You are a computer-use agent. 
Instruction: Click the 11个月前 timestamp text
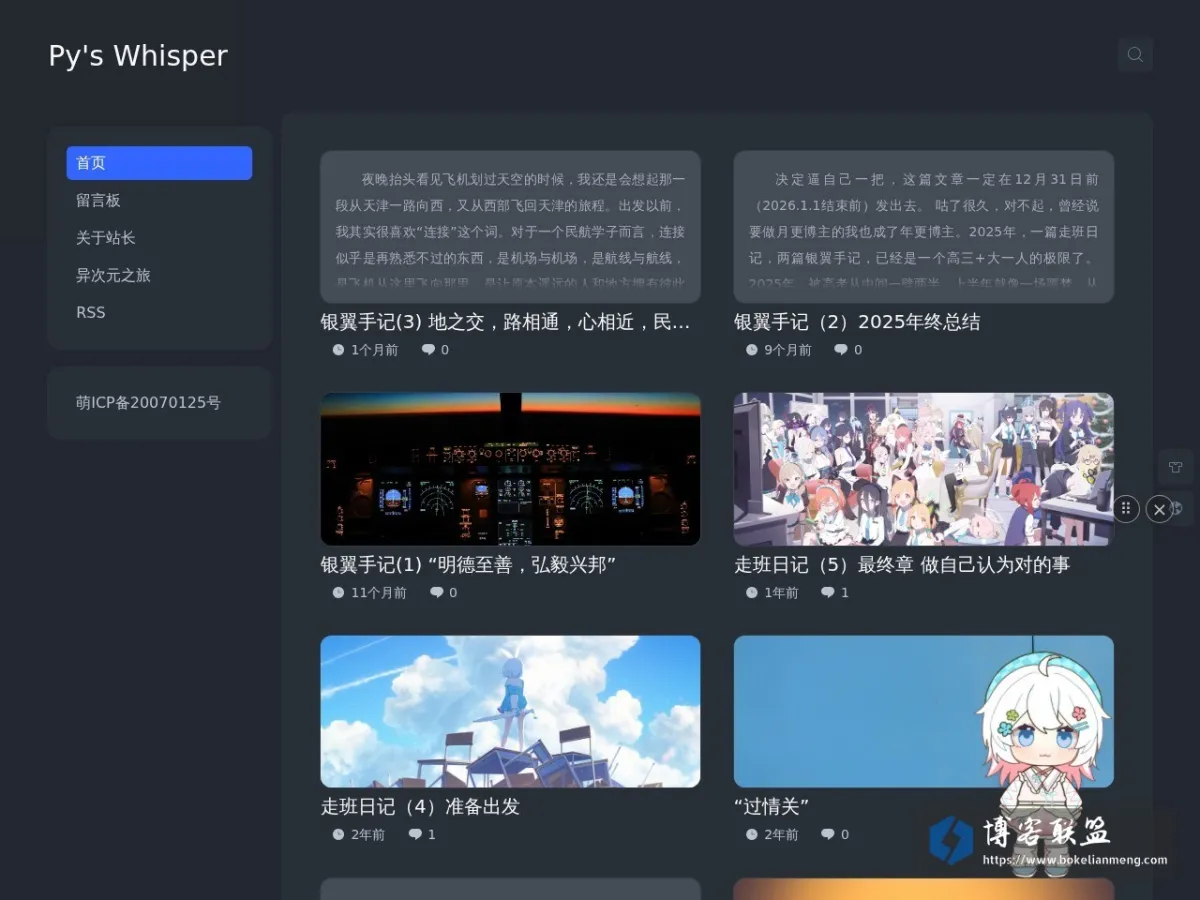[x=378, y=592]
